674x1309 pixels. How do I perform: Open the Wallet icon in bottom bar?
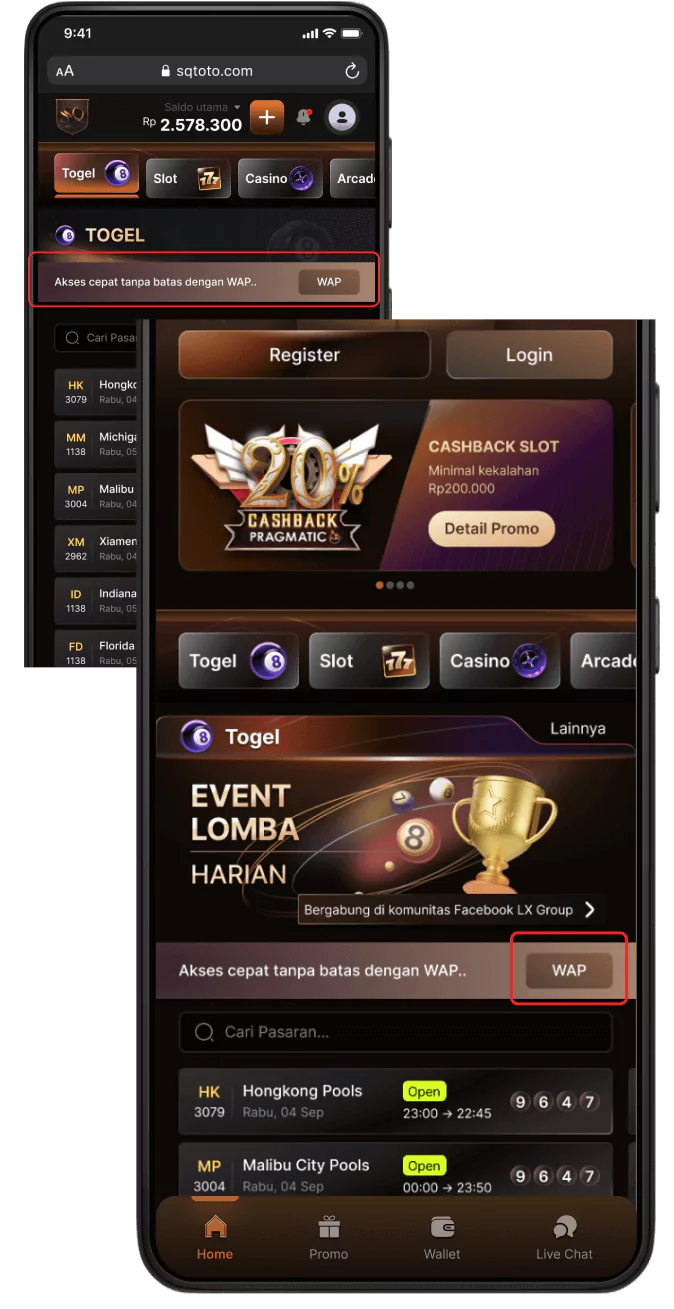pos(442,1227)
